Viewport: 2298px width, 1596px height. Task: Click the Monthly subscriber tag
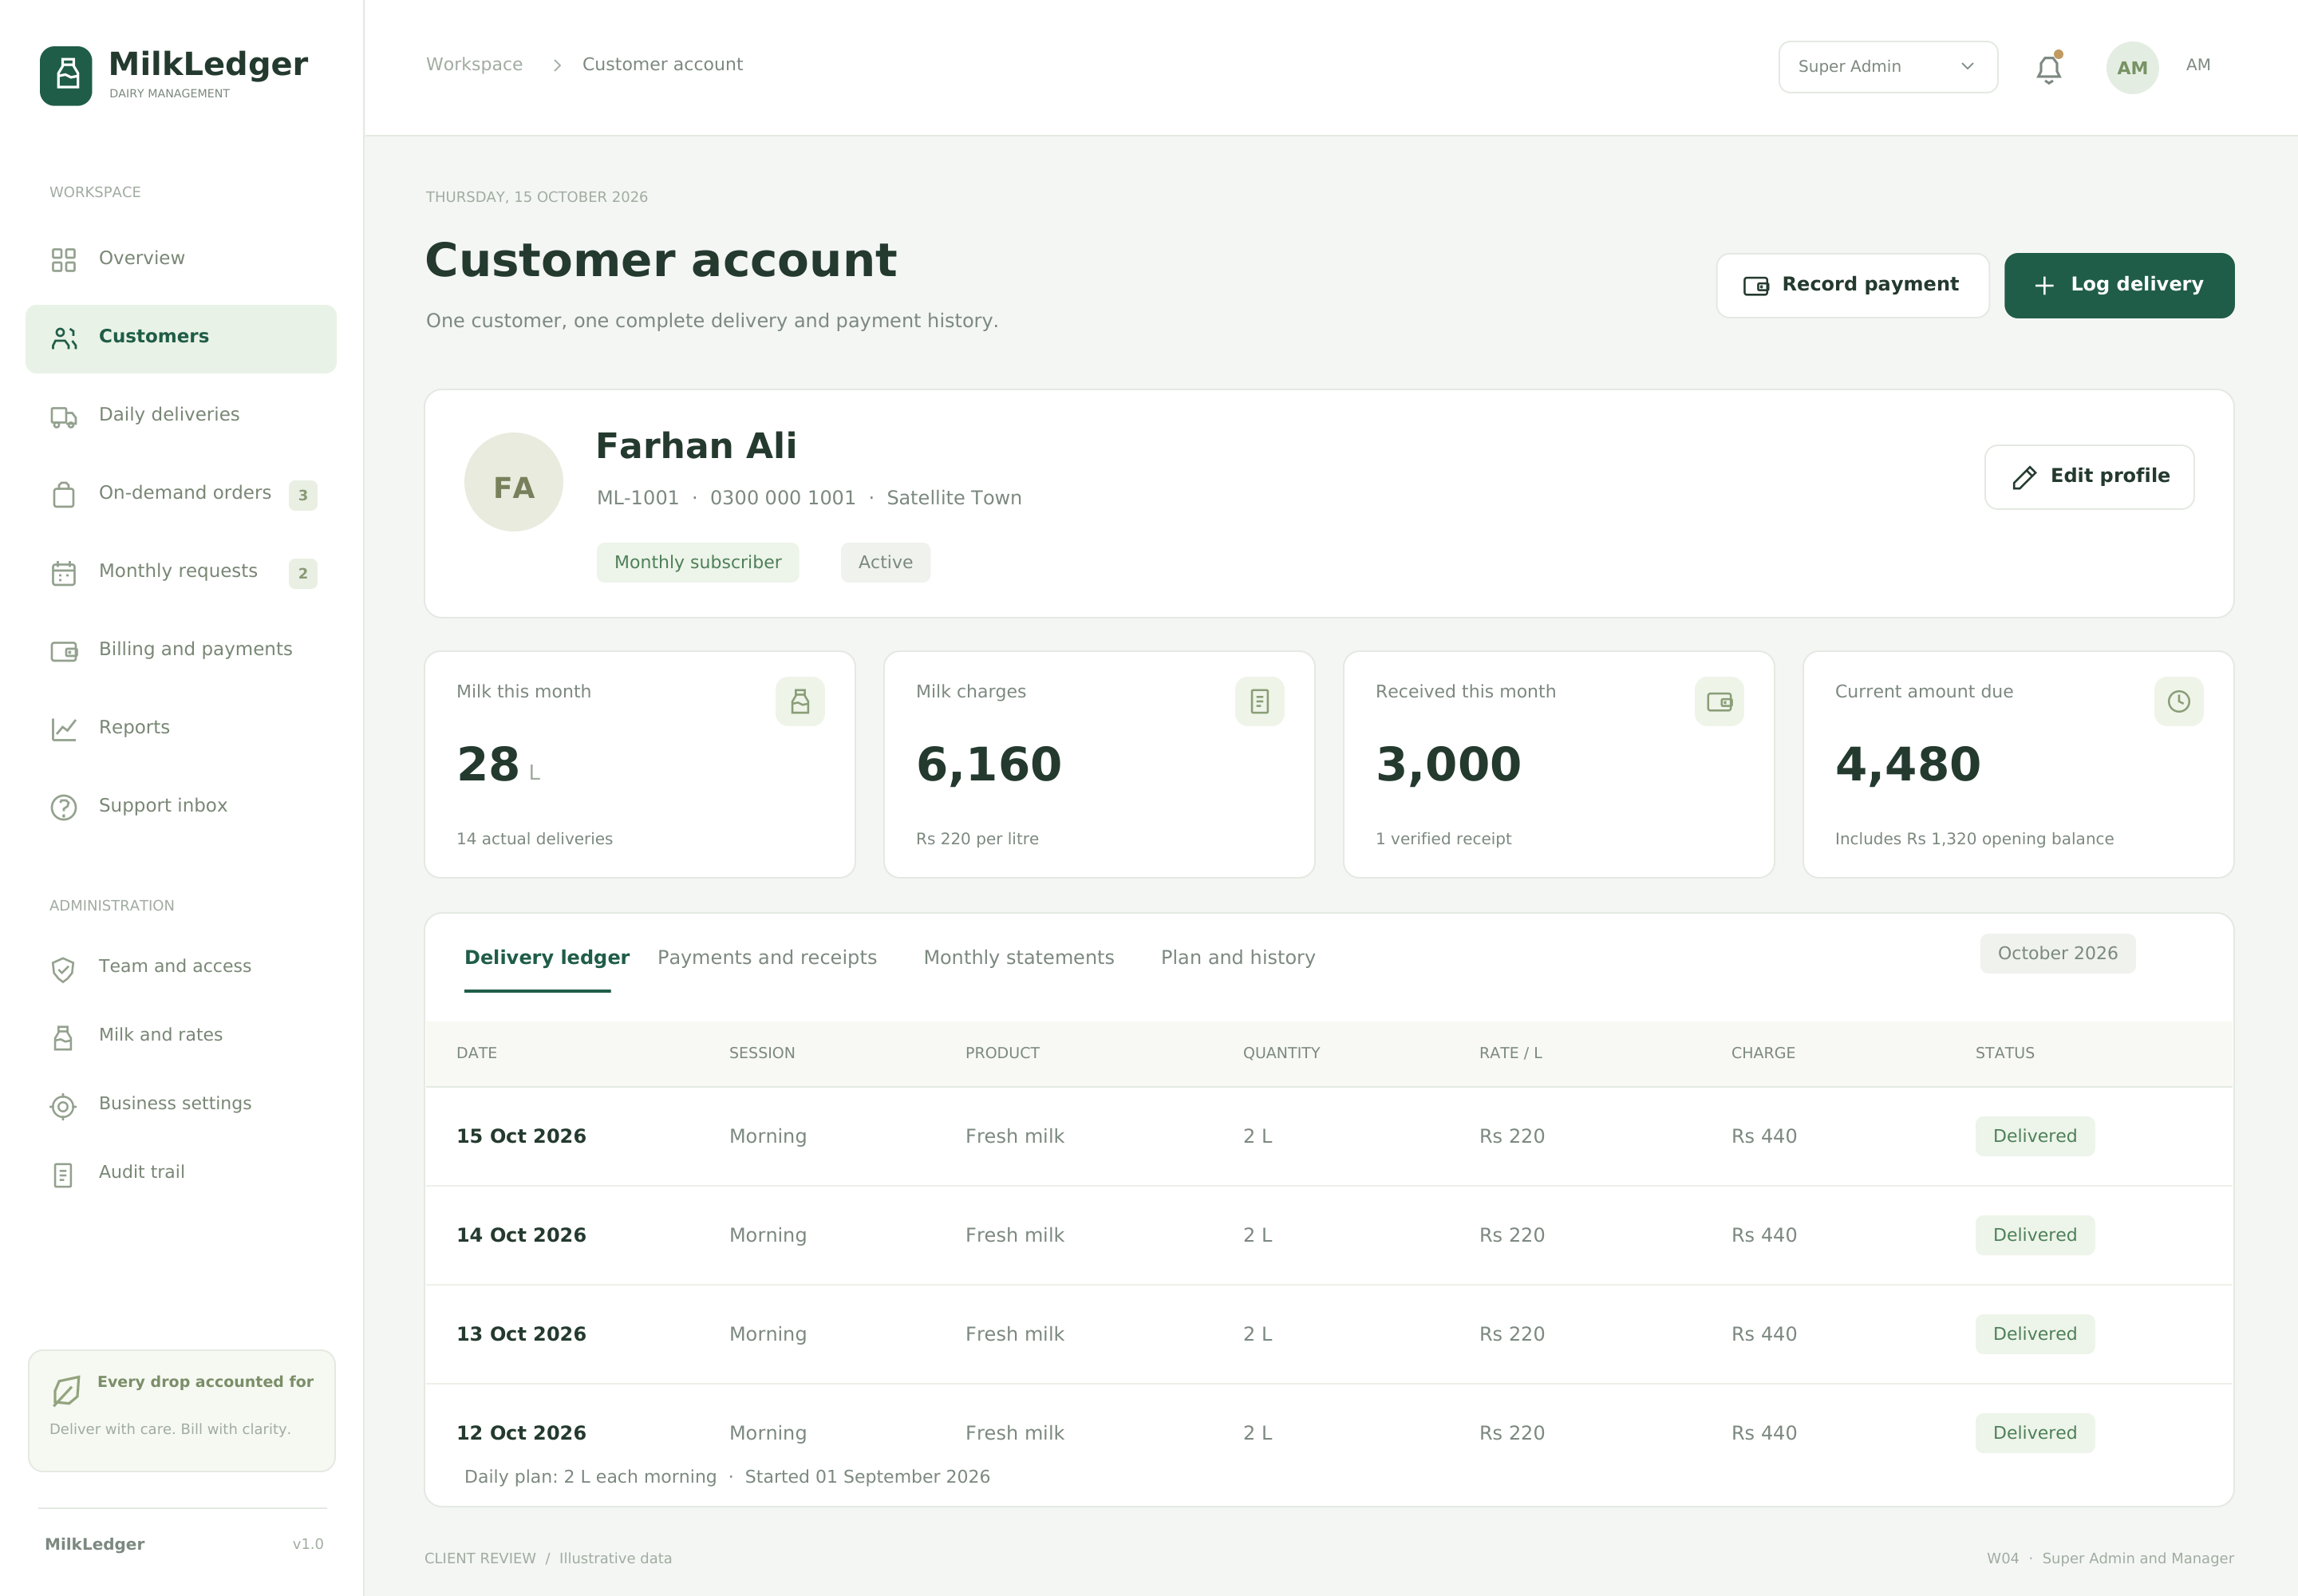tap(698, 562)
